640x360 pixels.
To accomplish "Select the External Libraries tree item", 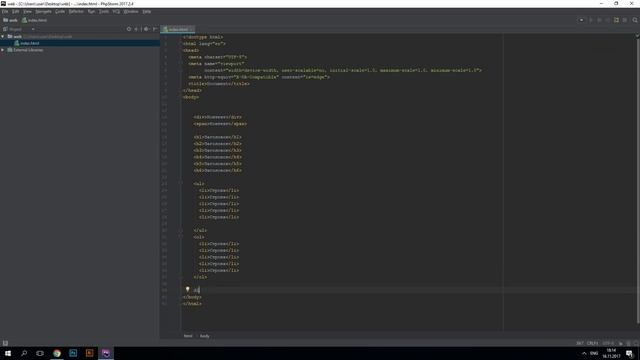I will 25,50.
